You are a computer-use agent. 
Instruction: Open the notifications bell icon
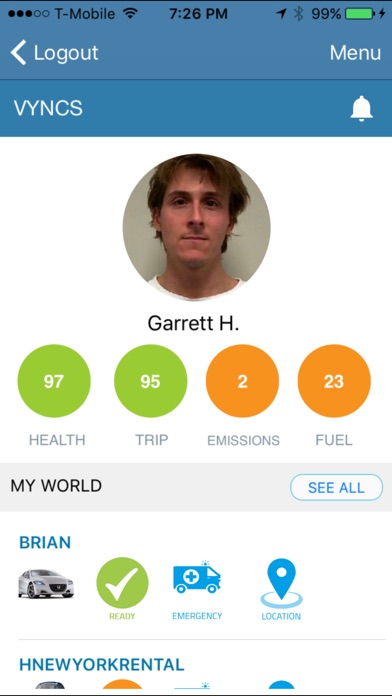pos(361,108)
